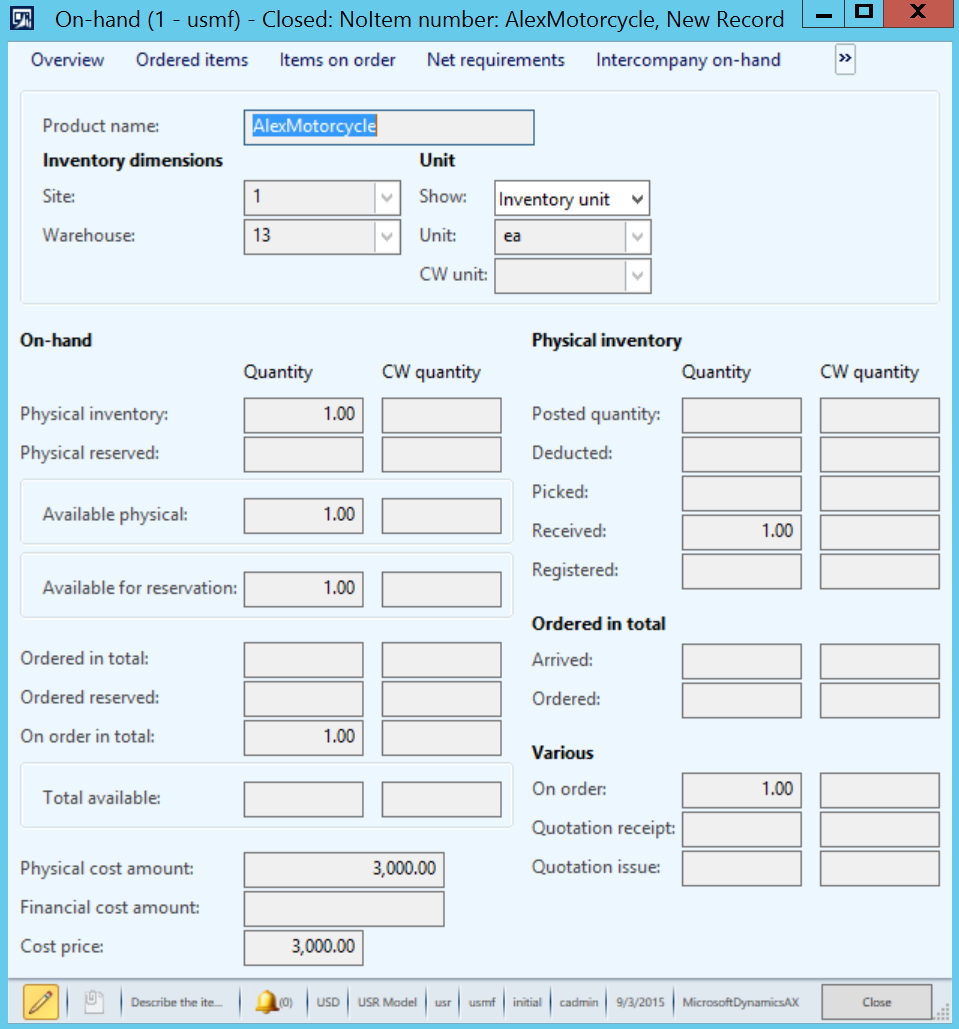Click the usr layer status bar entry
Image resolution: width=959 pixels, height=1029 pixels.
tap(443, 1002)
